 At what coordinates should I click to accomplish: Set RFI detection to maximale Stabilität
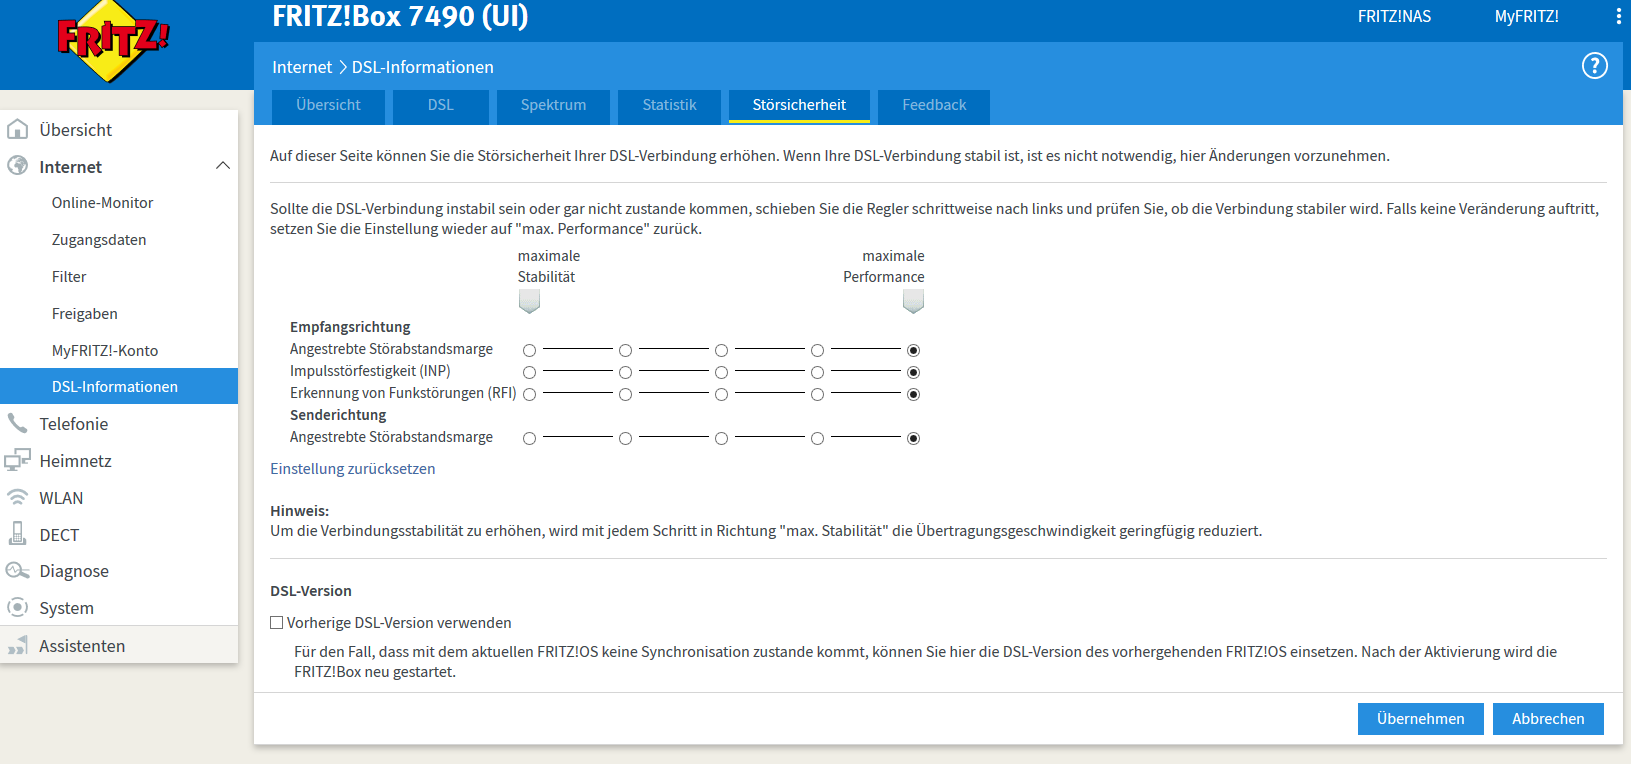pyautogui.click(x=529, y=394)
